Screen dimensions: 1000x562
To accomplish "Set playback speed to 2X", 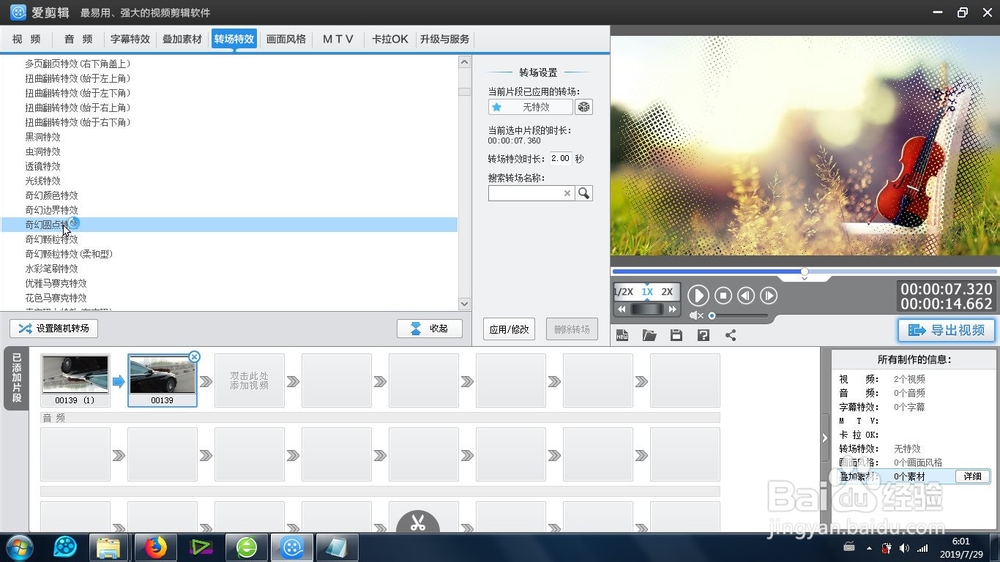I will click(x=667, y=292).
